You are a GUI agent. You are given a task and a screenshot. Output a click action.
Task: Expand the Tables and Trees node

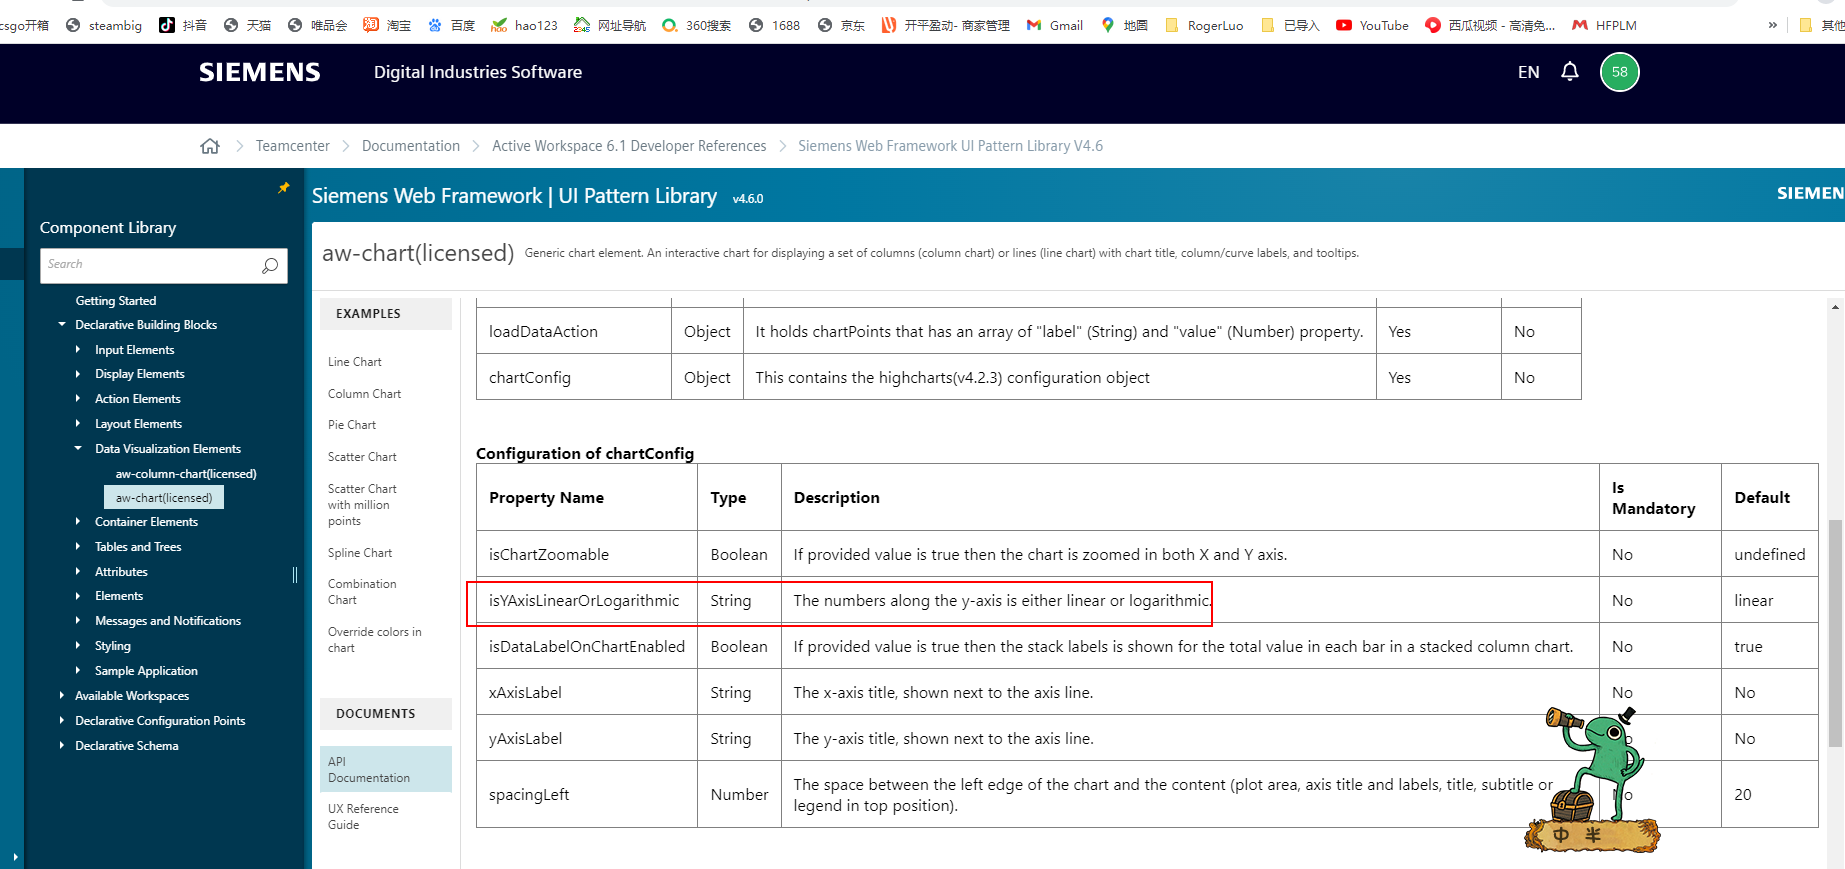78,547
